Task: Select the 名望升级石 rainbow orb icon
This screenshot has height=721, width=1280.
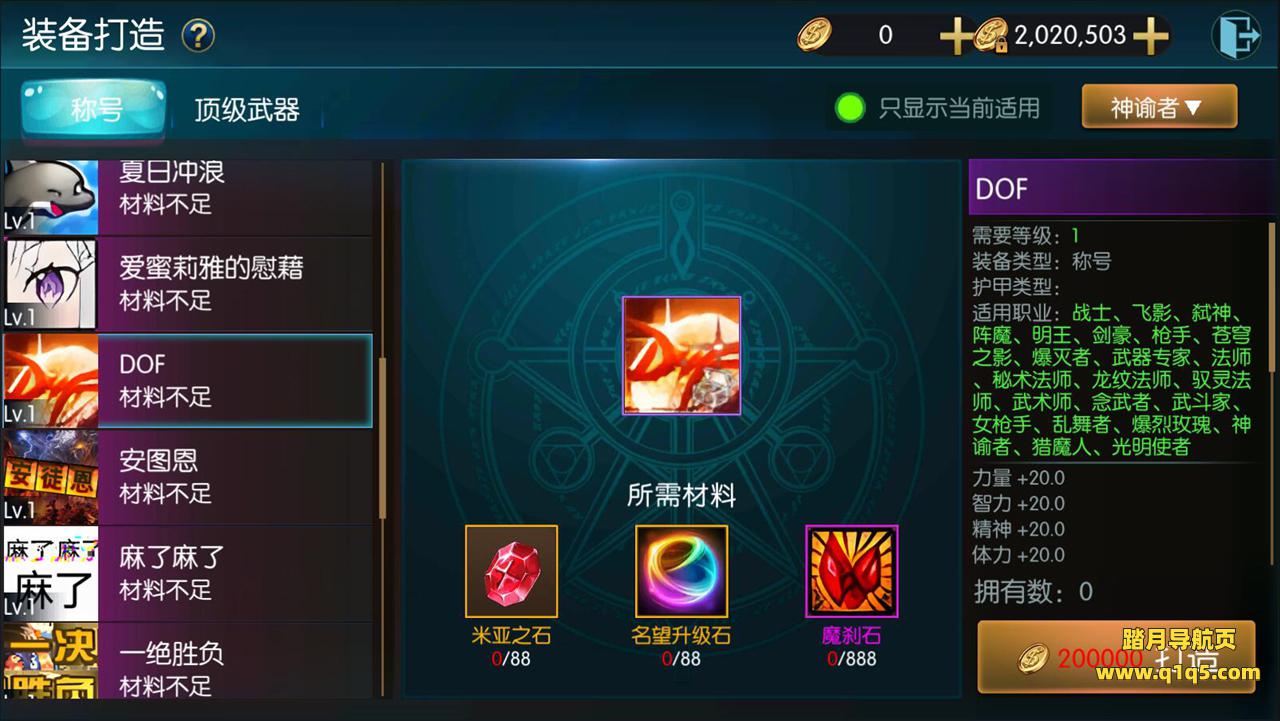Action: (681, 571)
